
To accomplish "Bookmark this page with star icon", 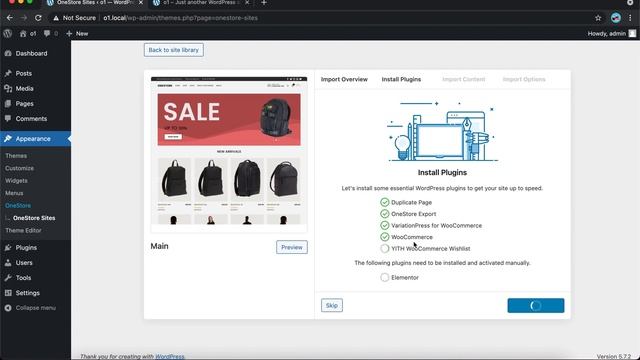I will (x=598, y=18).
